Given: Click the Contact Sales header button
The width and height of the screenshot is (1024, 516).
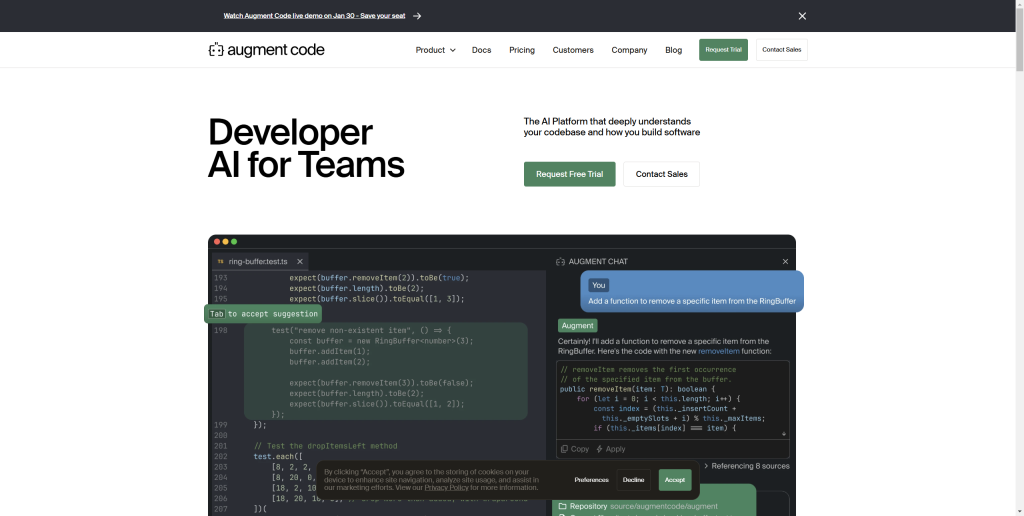Looking at the screenshot, I should click(x=782, y=50).
